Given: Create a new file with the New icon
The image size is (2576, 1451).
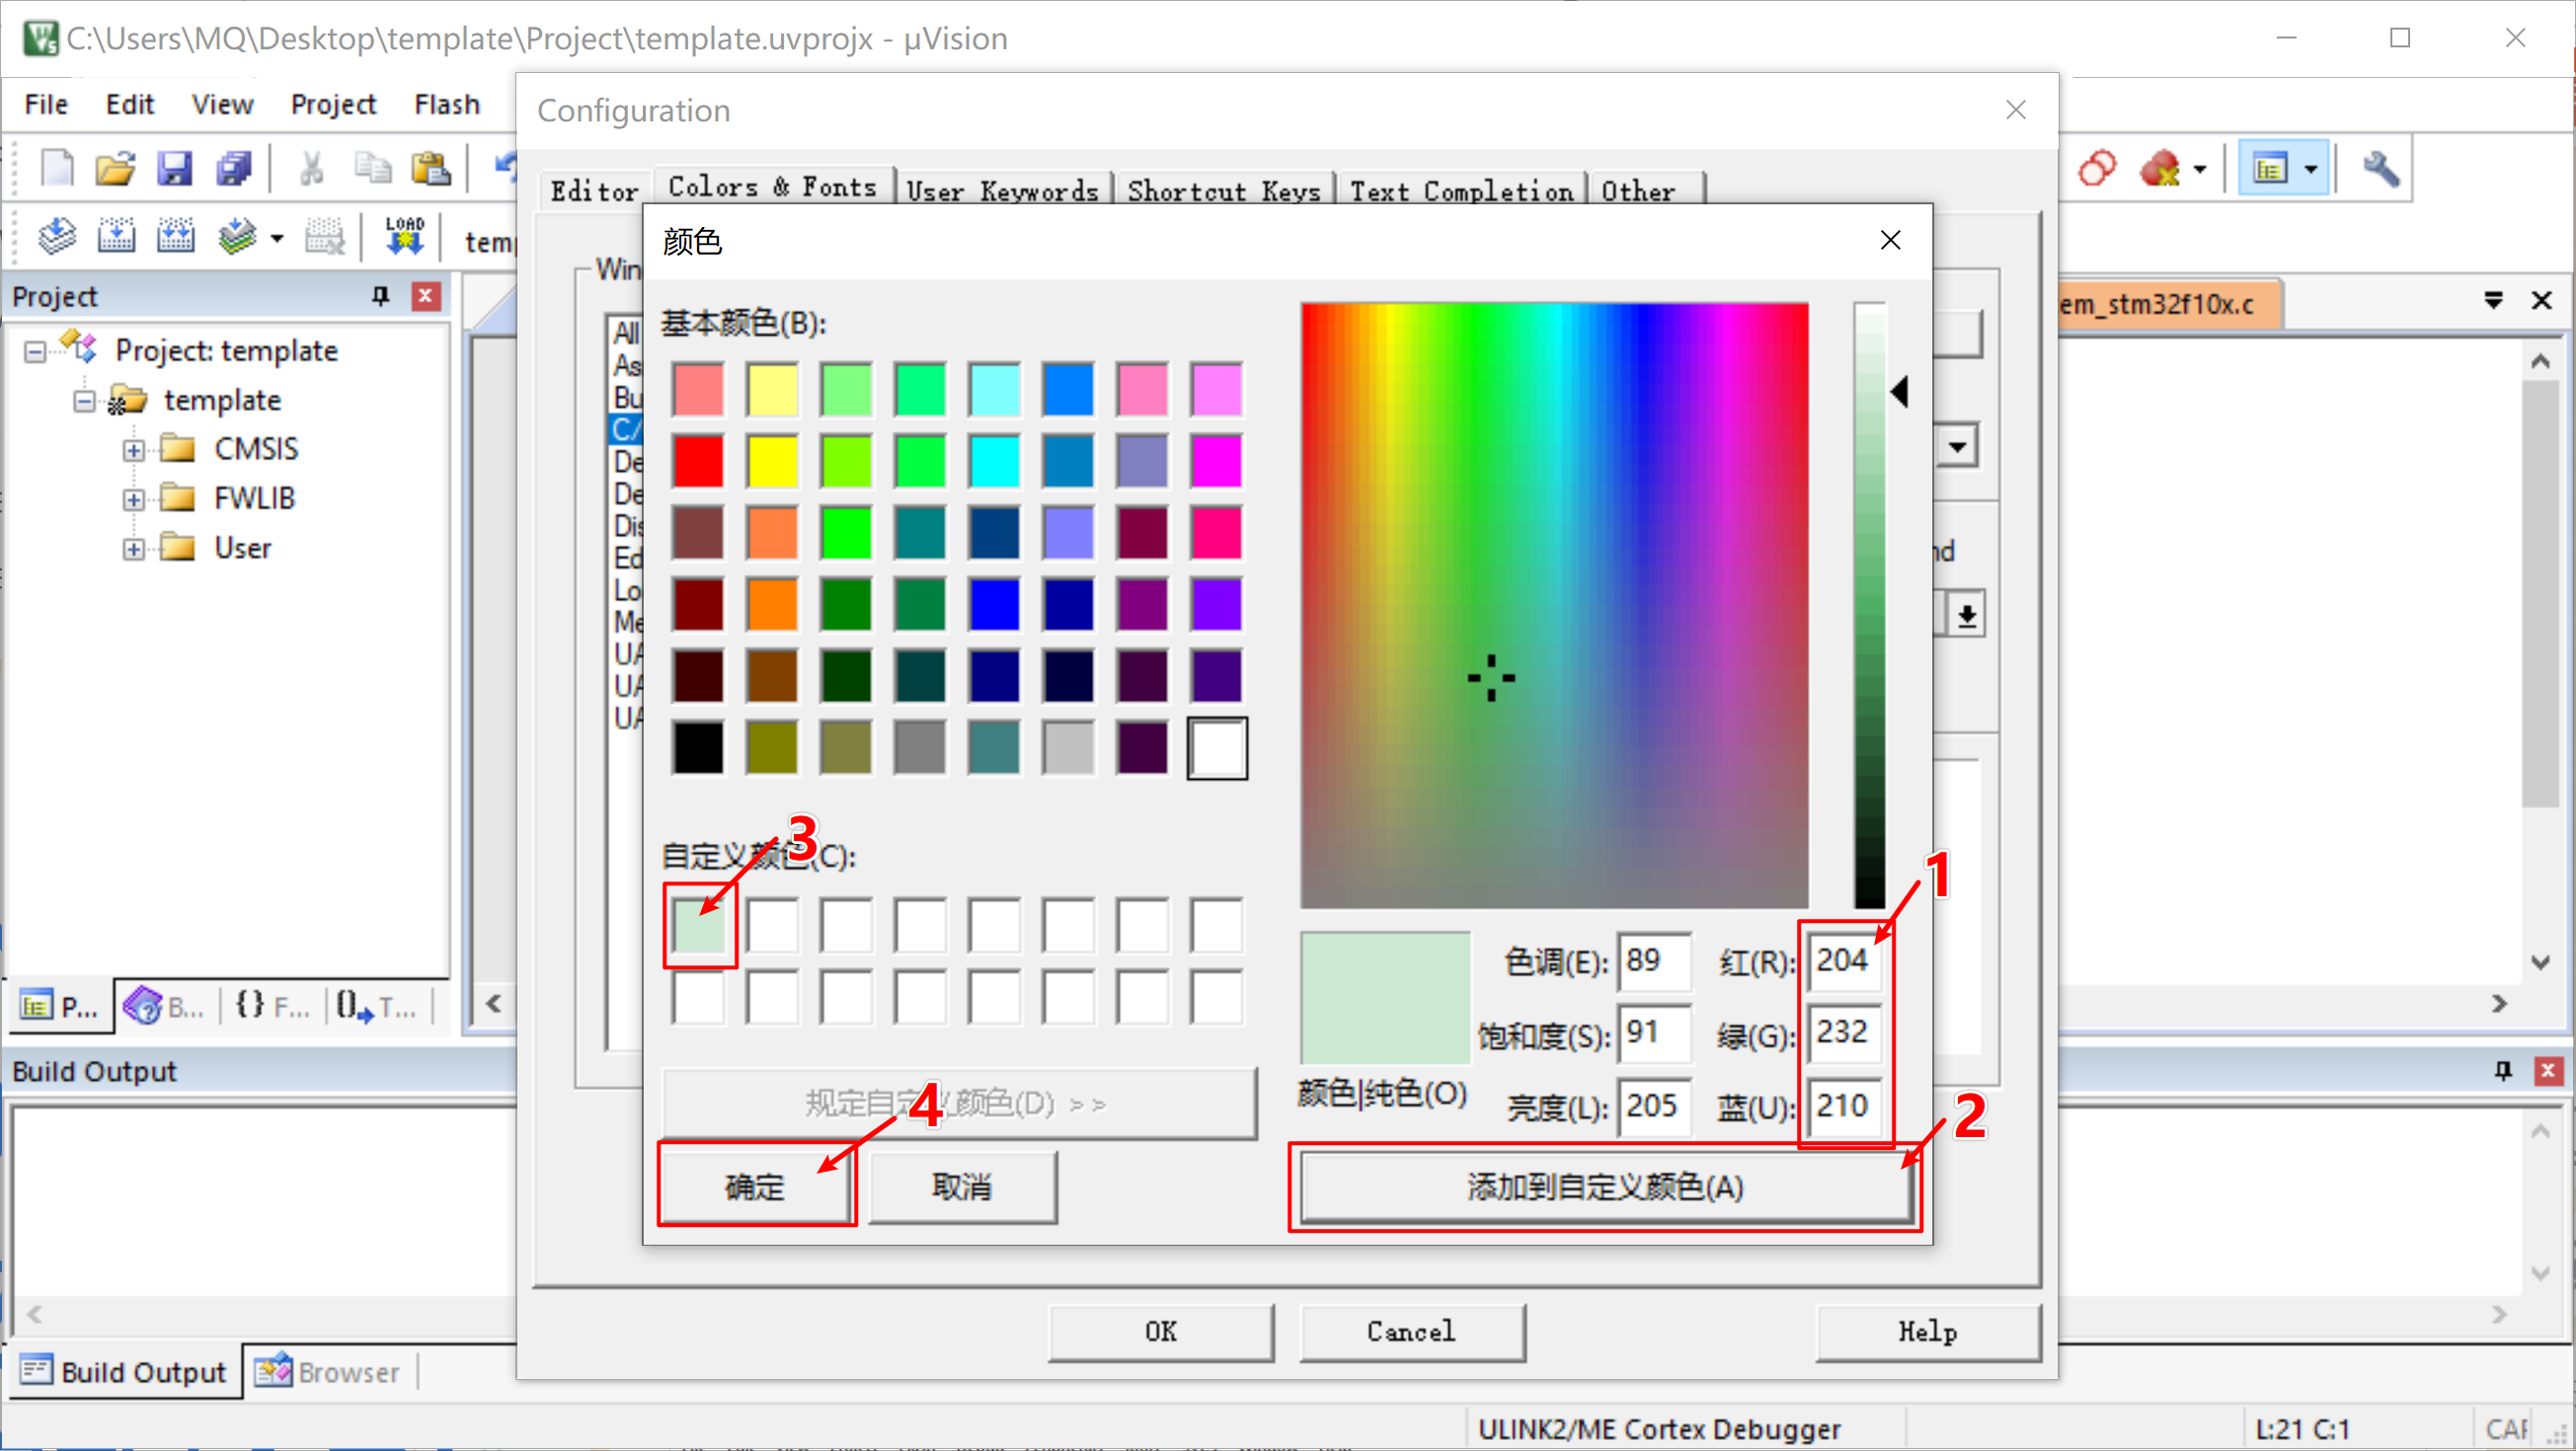Looking at the screenshot, I should click(x=57, y=168).
